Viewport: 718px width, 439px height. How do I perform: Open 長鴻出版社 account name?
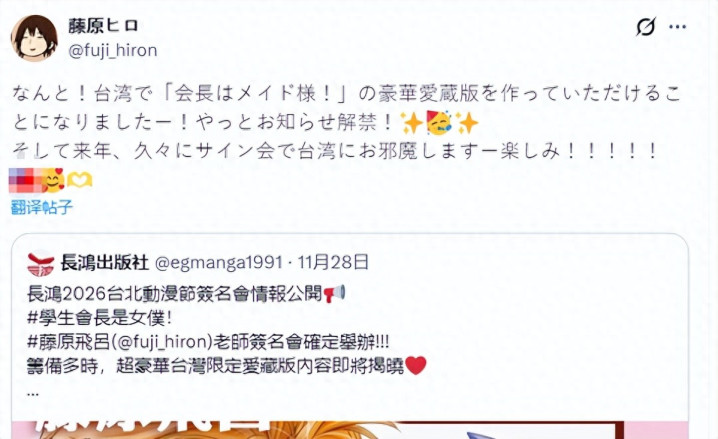click(105, 262)
